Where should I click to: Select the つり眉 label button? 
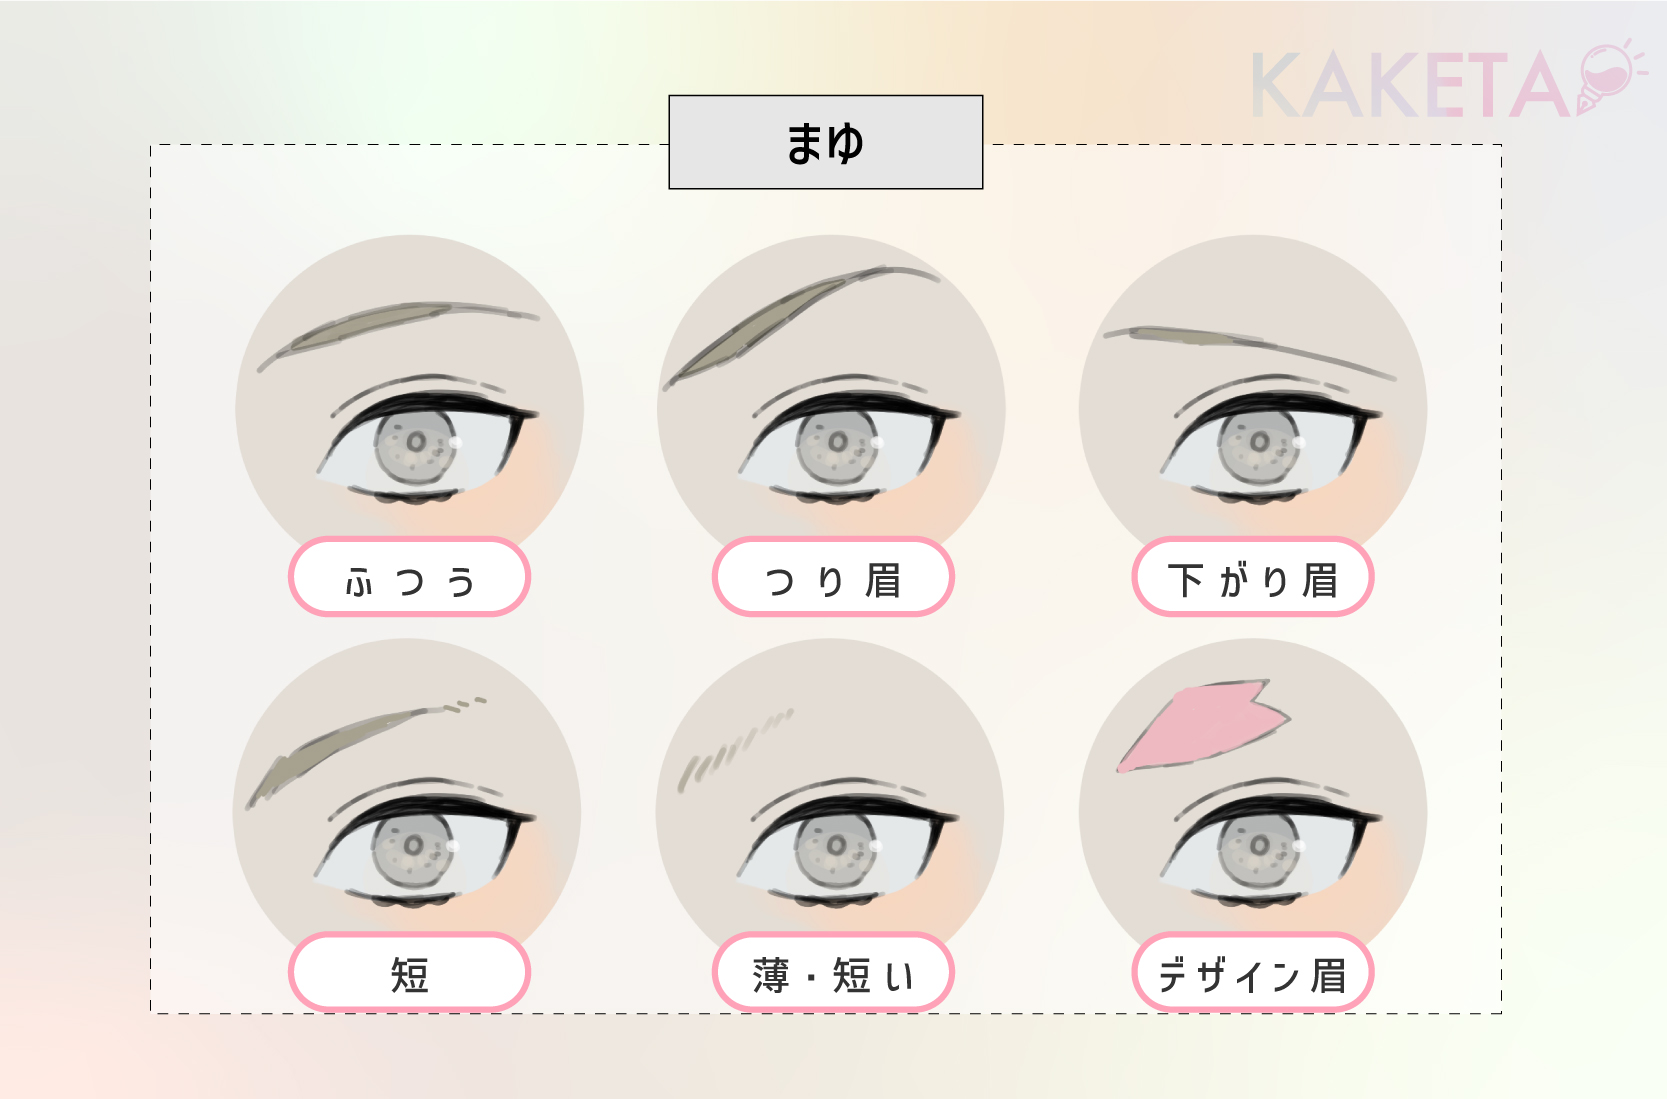point(833,577)
